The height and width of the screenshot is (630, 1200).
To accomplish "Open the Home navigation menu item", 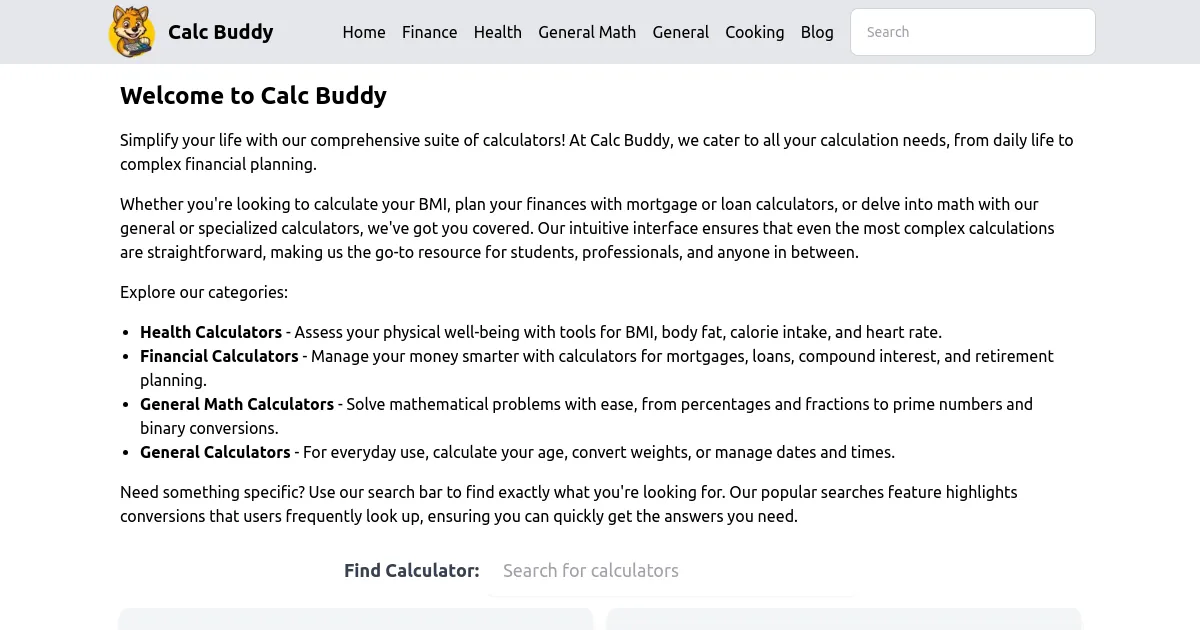I will click(x=364, y=32).
